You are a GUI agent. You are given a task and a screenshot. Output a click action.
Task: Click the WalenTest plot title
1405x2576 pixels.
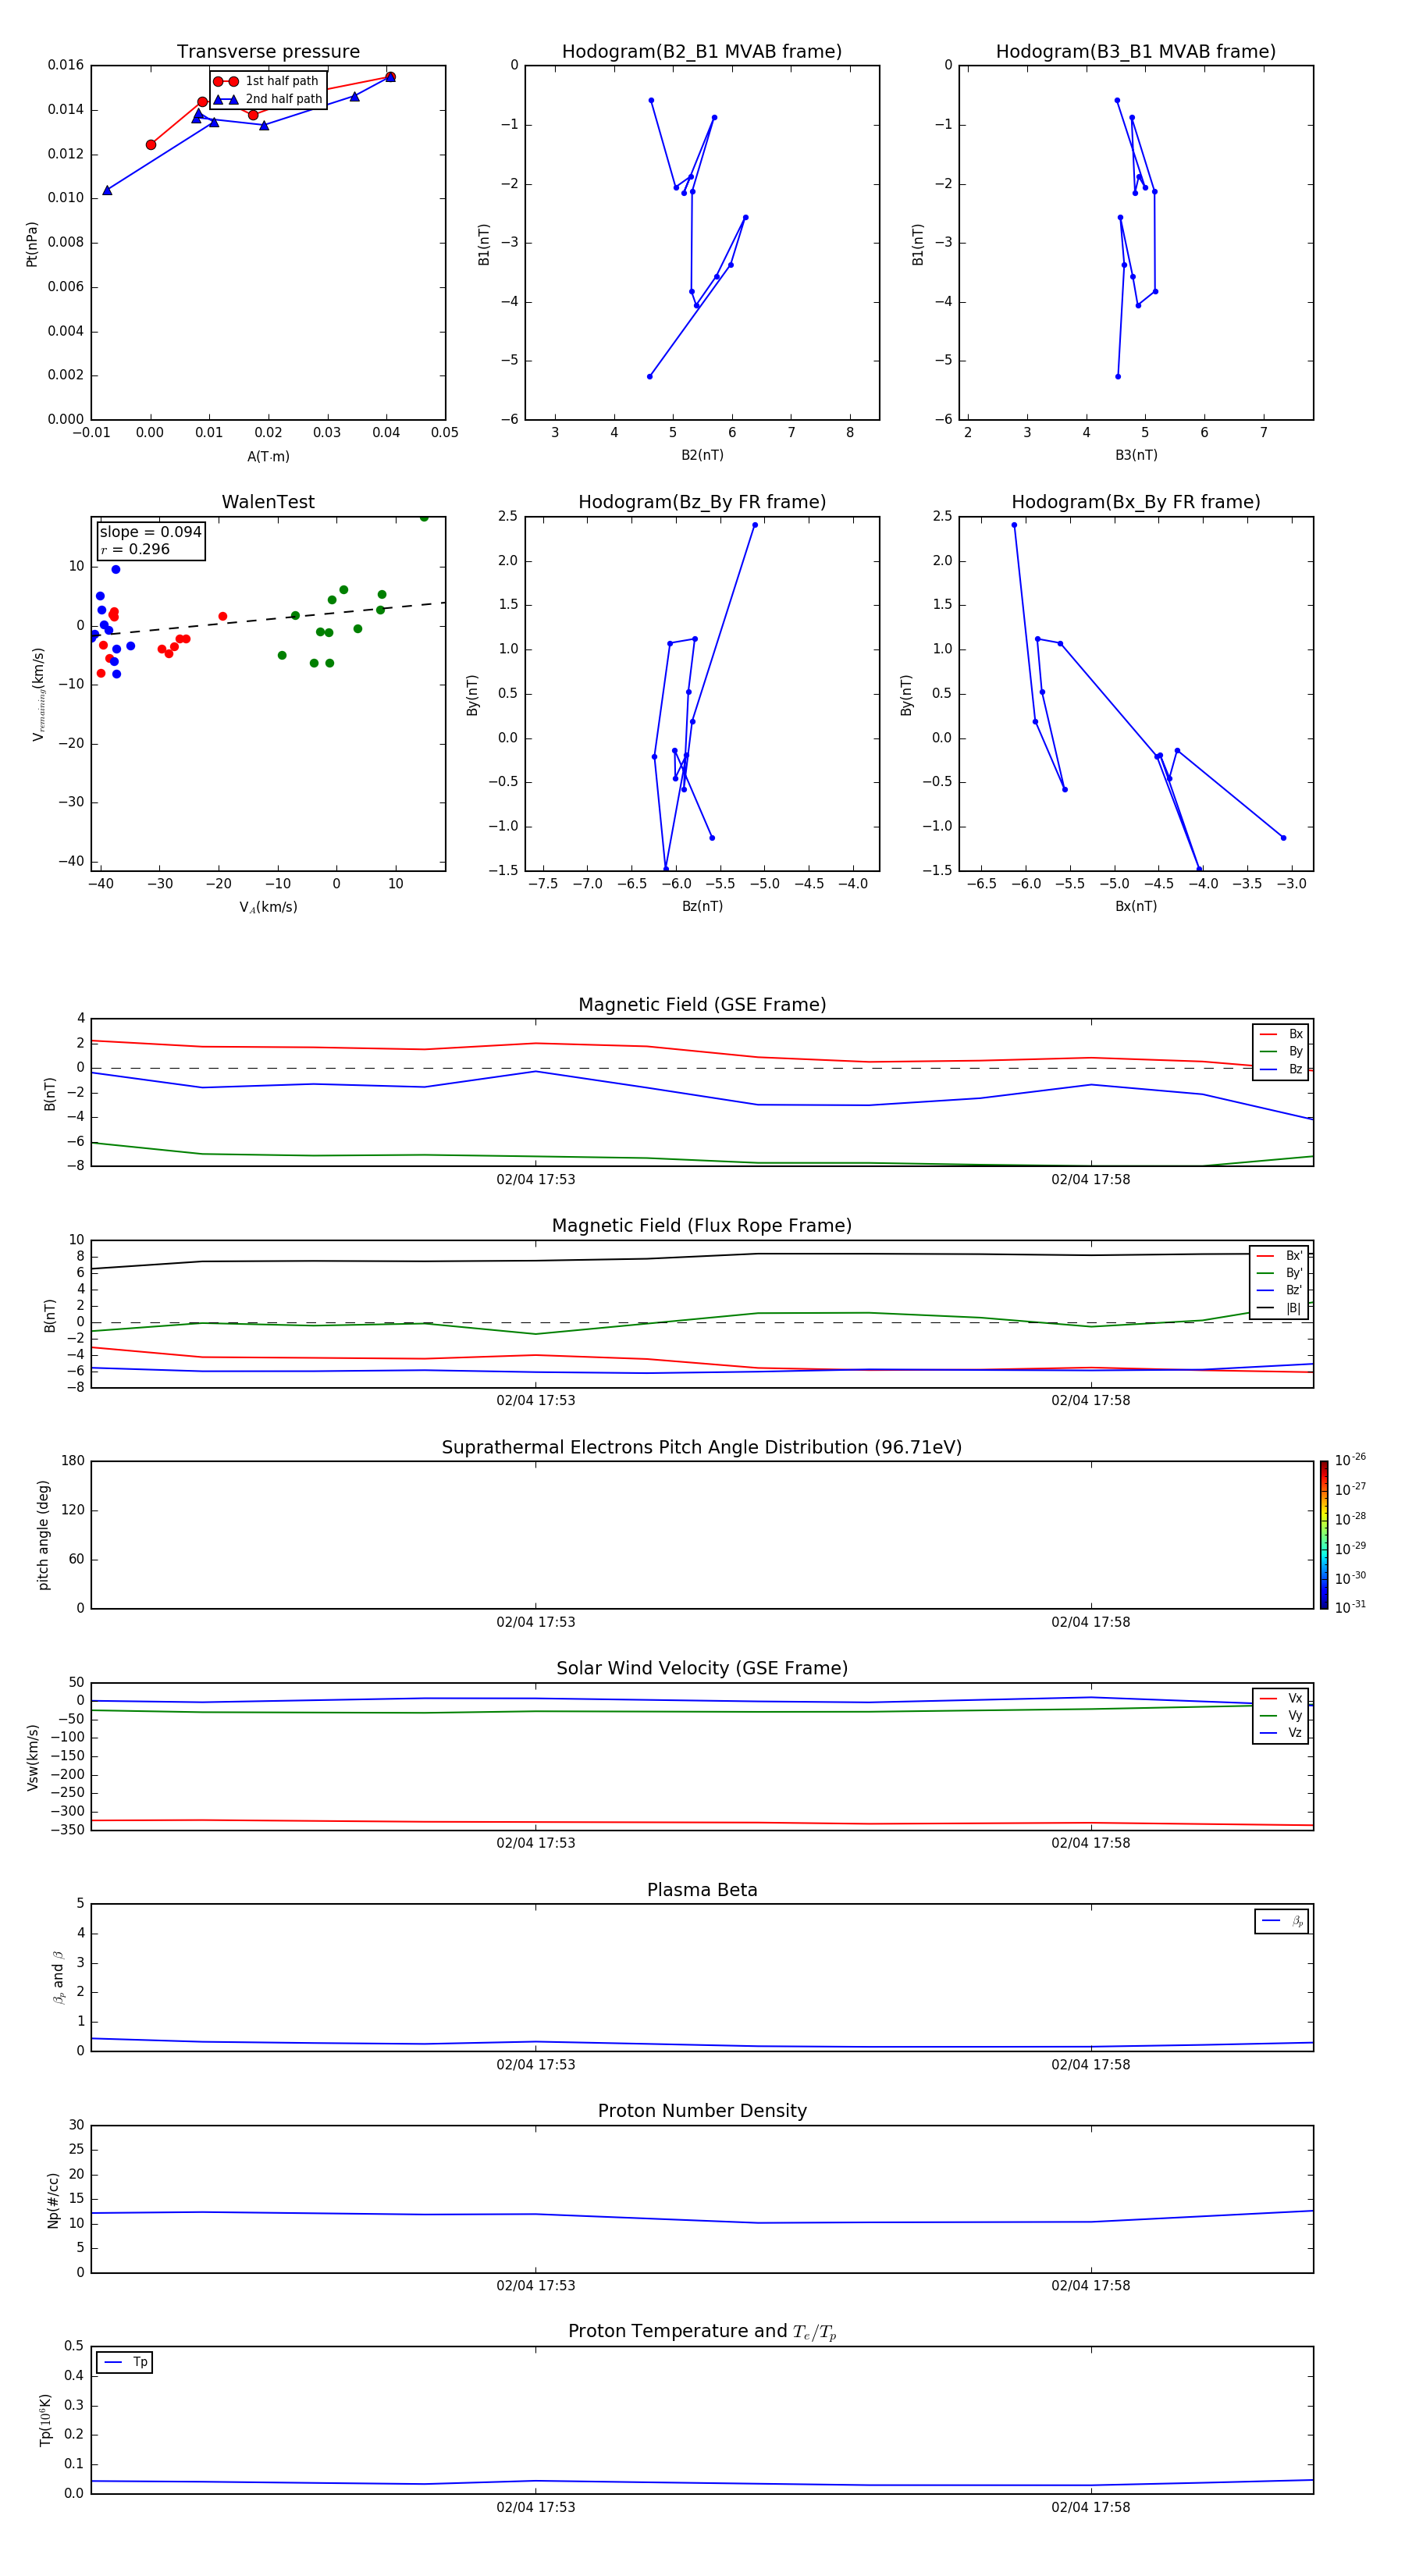268,502
